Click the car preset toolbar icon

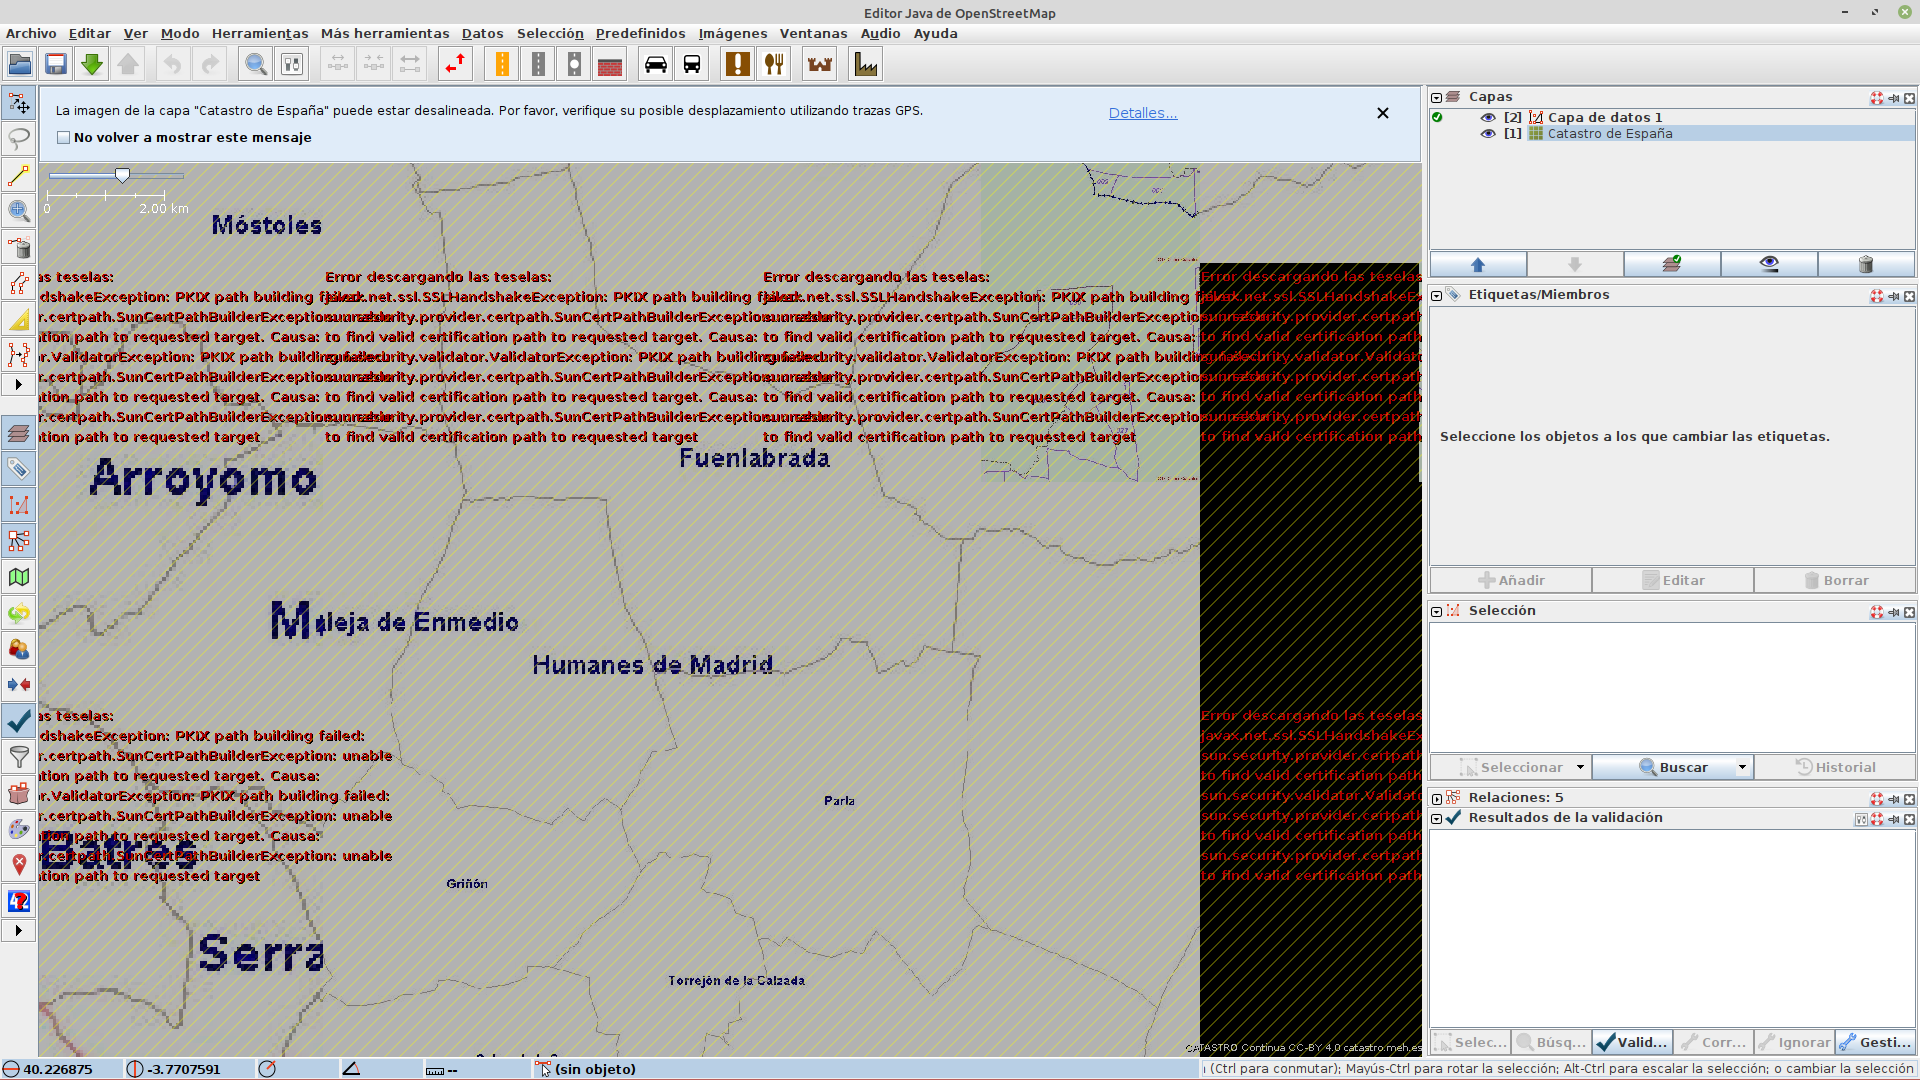(655, 64)
